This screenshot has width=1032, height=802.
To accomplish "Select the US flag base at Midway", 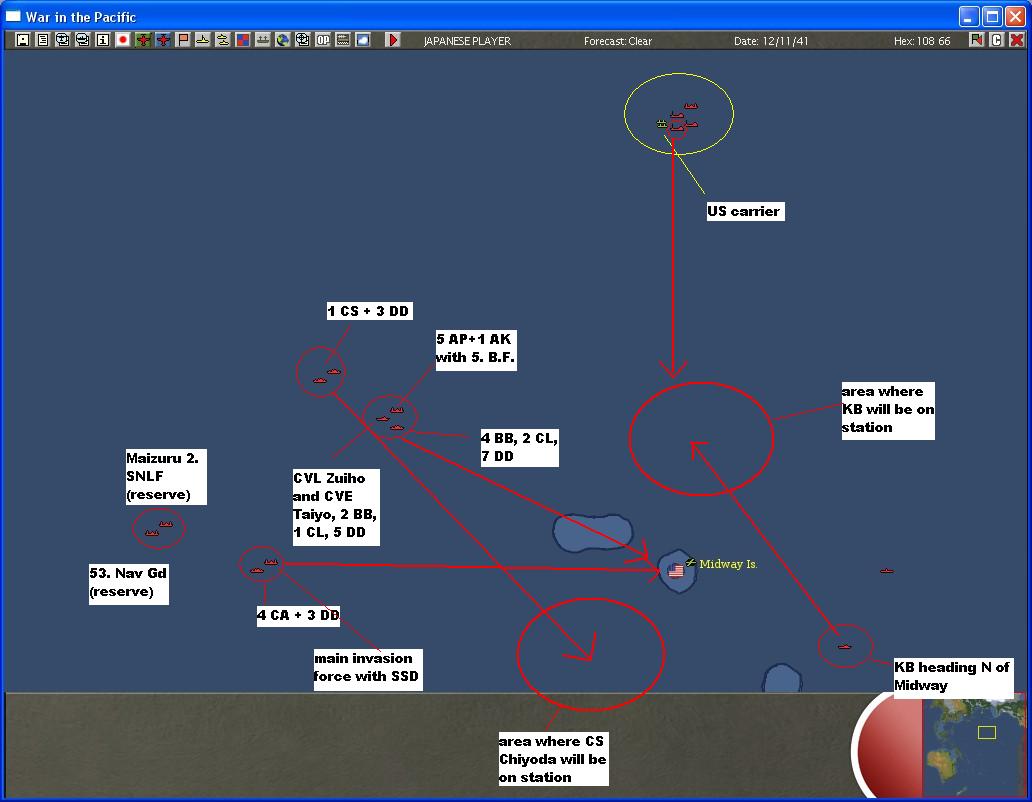I will pyautogui.click(x=676, y=570).
